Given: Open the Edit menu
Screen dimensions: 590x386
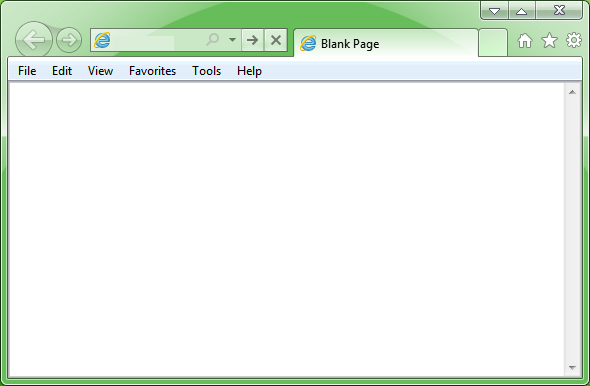Looking at the screenshot, I should tap(62, 71).
